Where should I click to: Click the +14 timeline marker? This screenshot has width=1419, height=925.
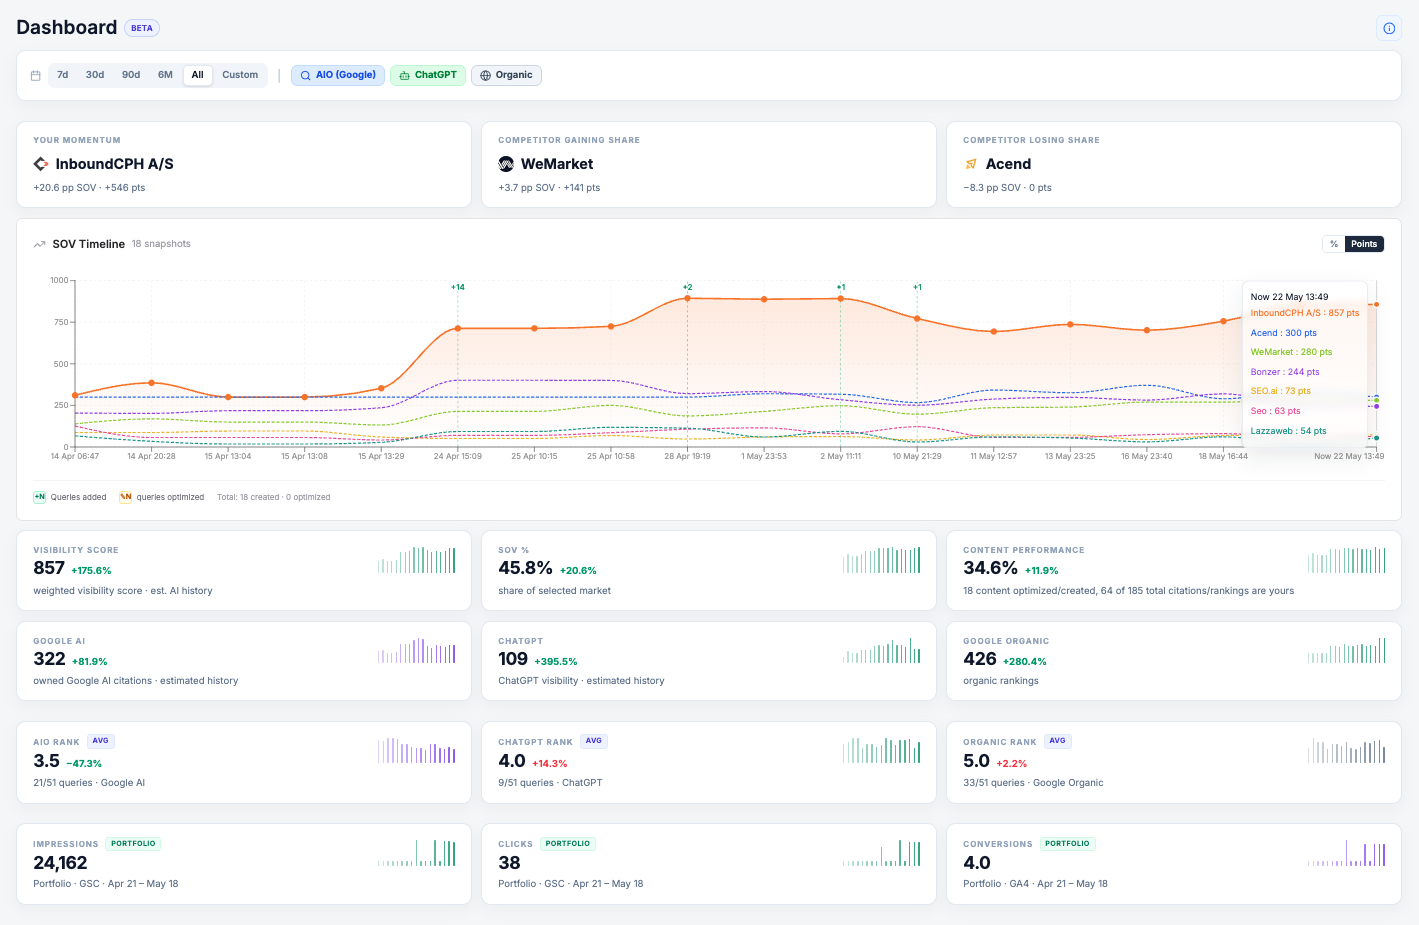pos(458,287)
